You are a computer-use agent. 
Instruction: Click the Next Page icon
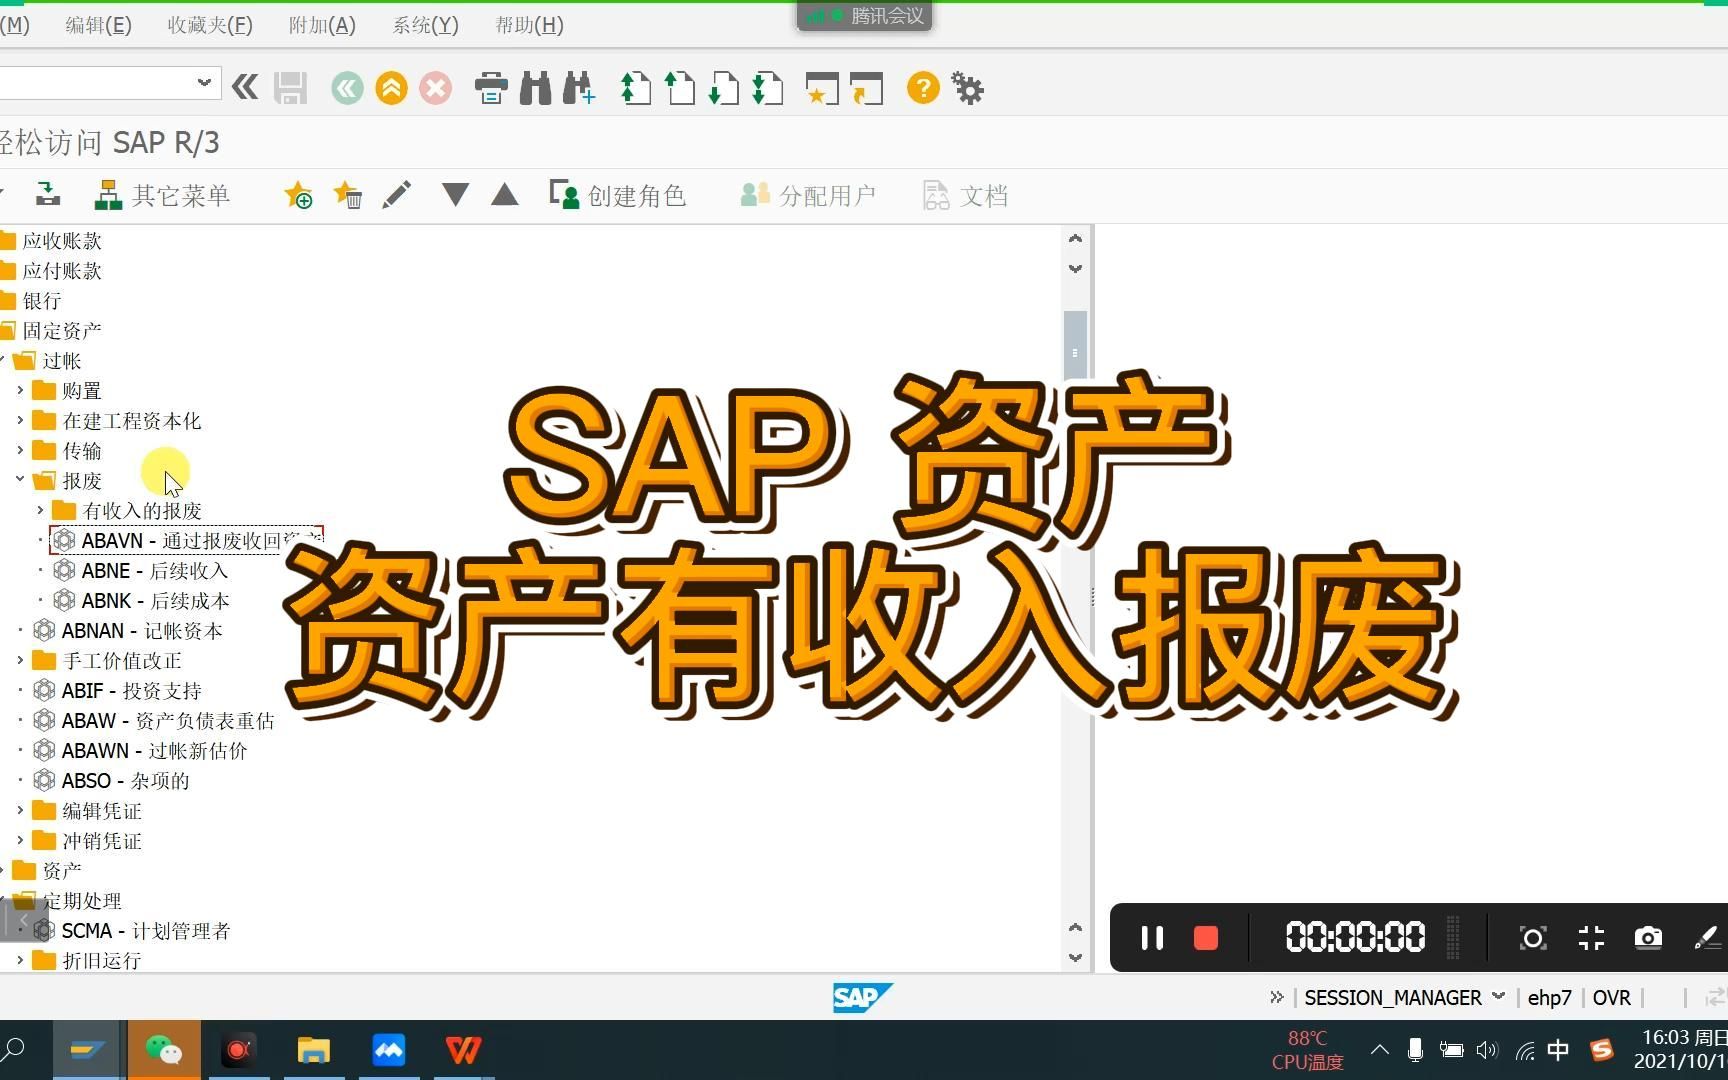click(x=723, y=88)
